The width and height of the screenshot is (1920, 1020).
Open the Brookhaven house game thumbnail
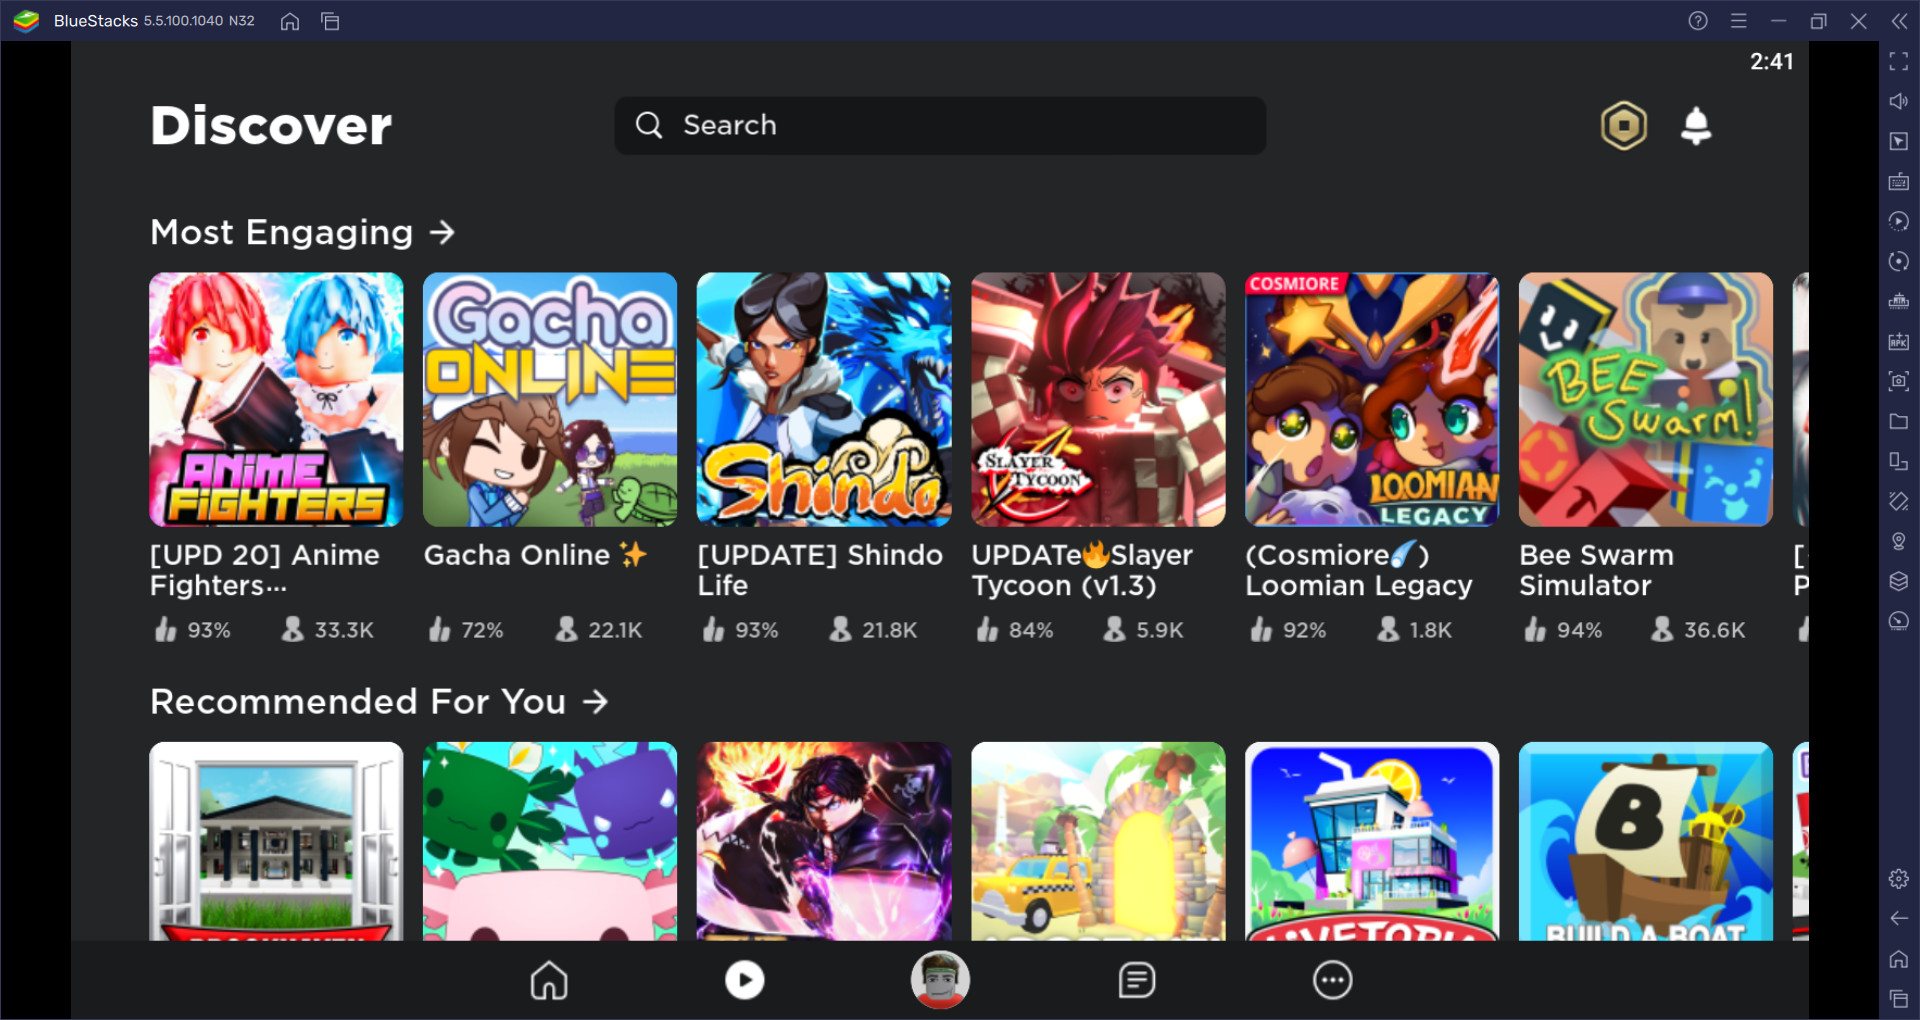(276, 841)
